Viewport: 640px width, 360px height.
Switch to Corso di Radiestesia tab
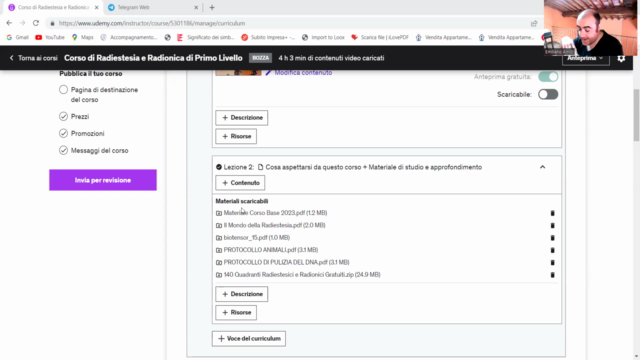point(53,7)
